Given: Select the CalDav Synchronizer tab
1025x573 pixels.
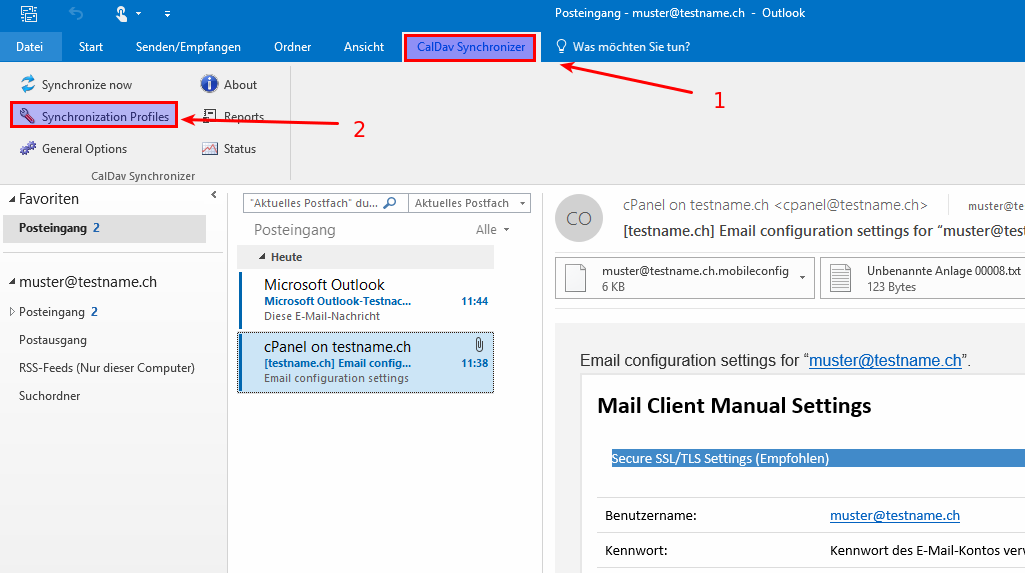Looking at the screenshot, I should click(471, 47).
